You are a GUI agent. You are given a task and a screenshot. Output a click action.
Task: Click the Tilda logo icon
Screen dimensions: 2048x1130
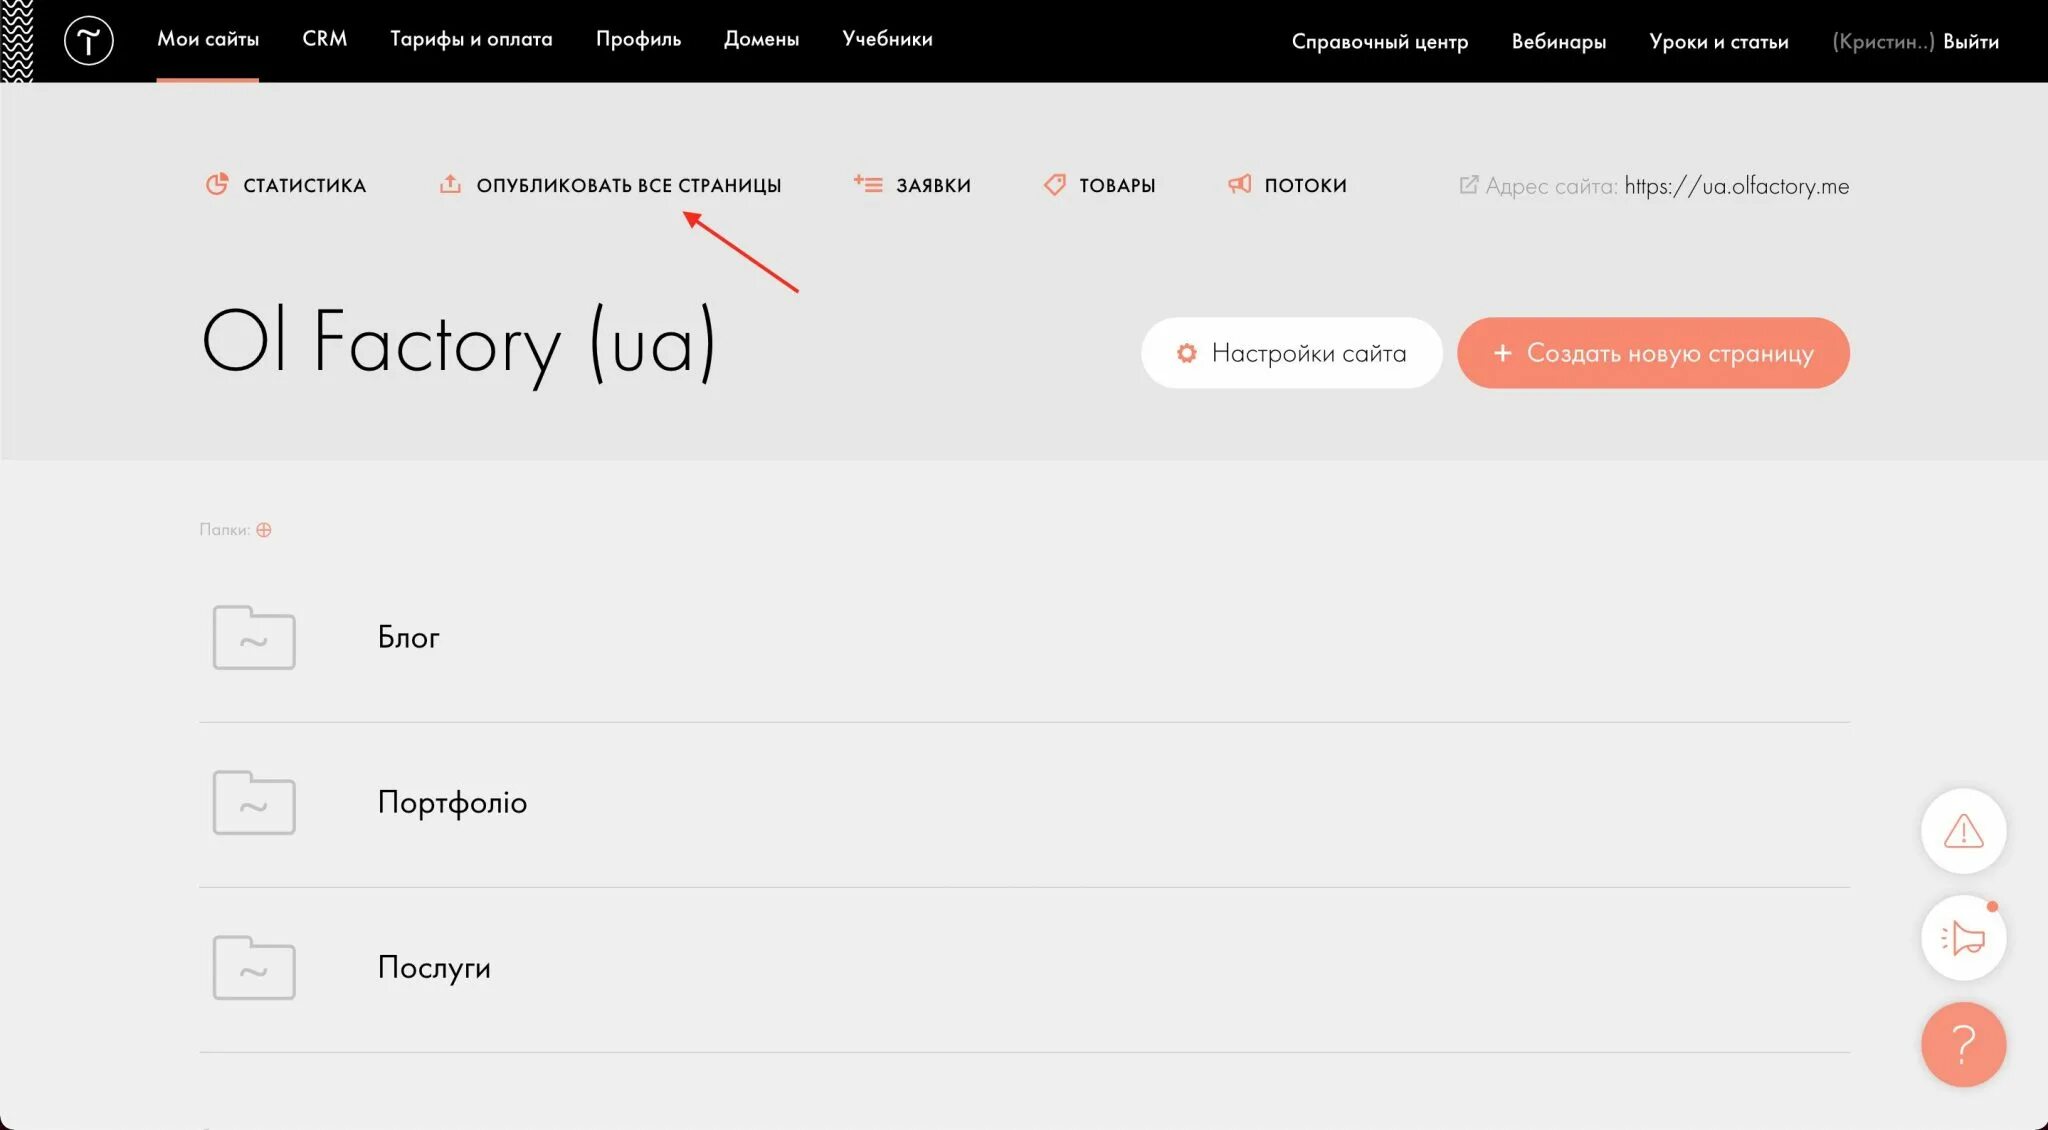pyautogui.click(x=88, y=41)
